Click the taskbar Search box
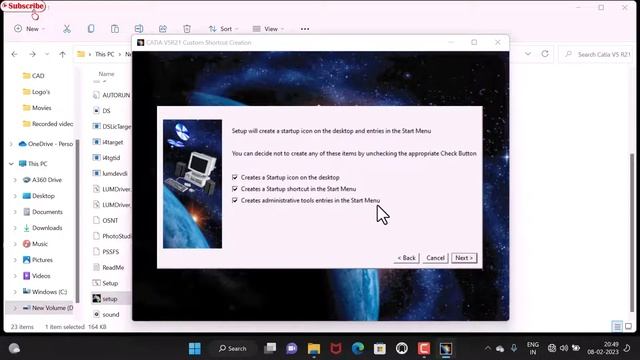Viewport: 640px width, 360px height. [233, 349]
